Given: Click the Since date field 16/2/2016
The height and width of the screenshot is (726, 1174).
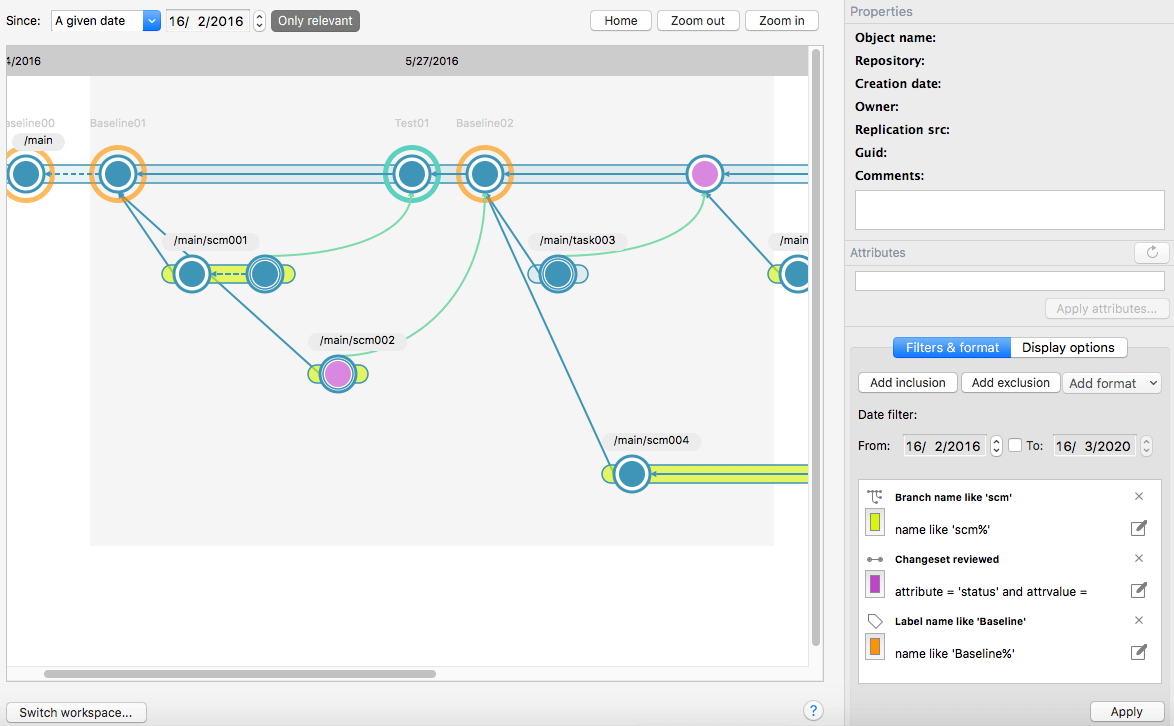Looking at the screenshot, I should pyautogui.click(x=207, y=21).
